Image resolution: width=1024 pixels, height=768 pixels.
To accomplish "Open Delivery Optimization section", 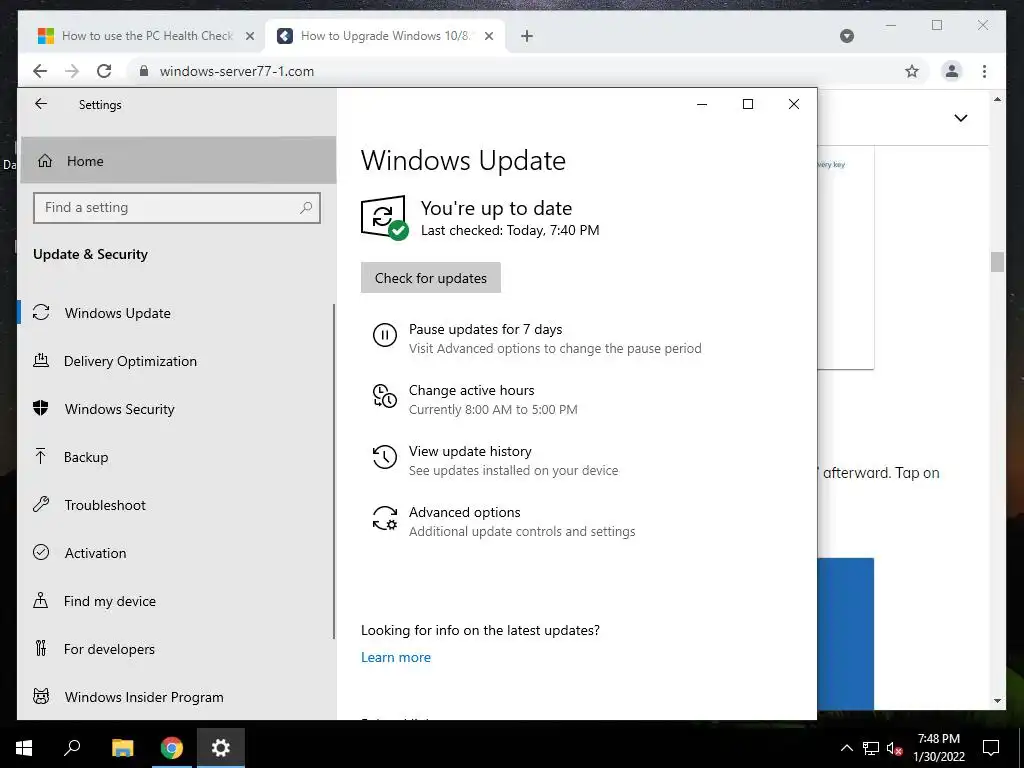I will pyautogui.click(x=175, y=361).
